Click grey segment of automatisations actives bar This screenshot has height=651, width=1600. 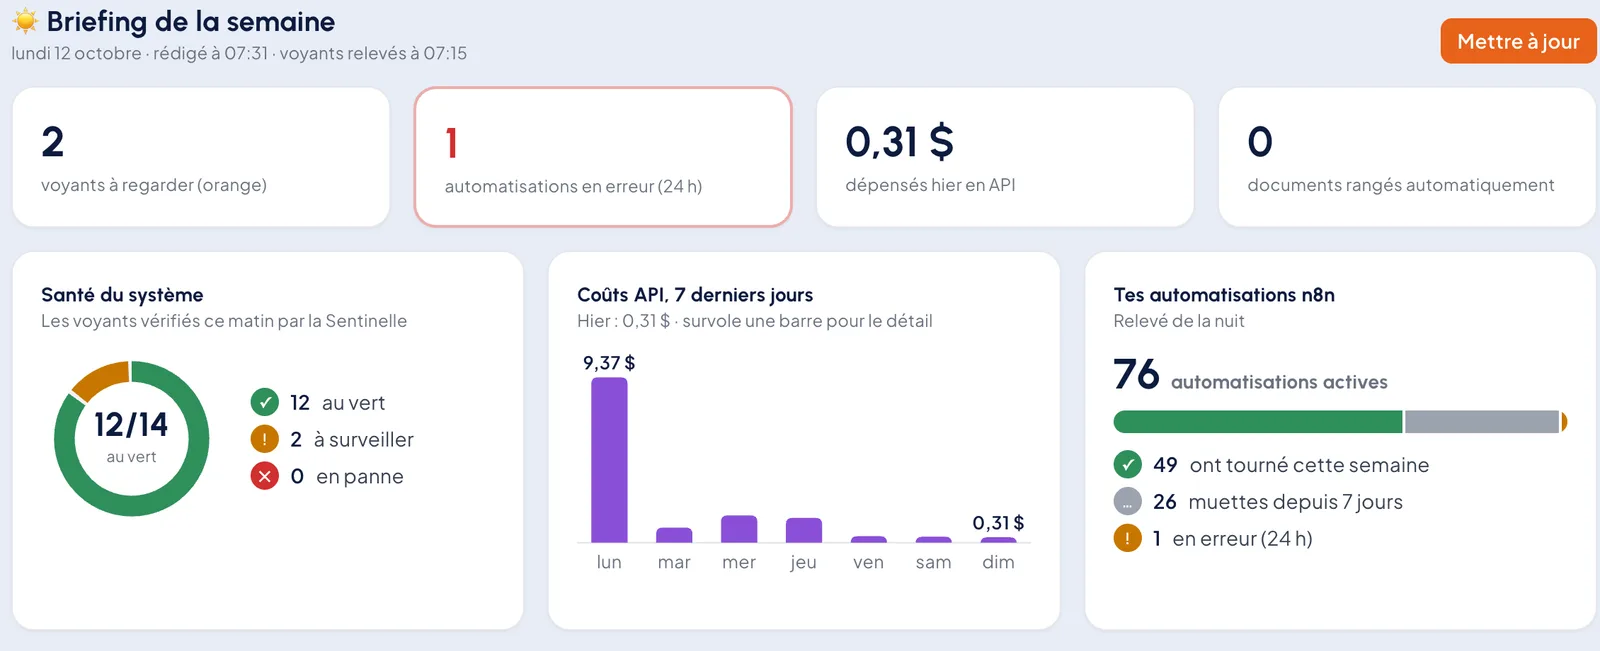[x=1482, y=422]
